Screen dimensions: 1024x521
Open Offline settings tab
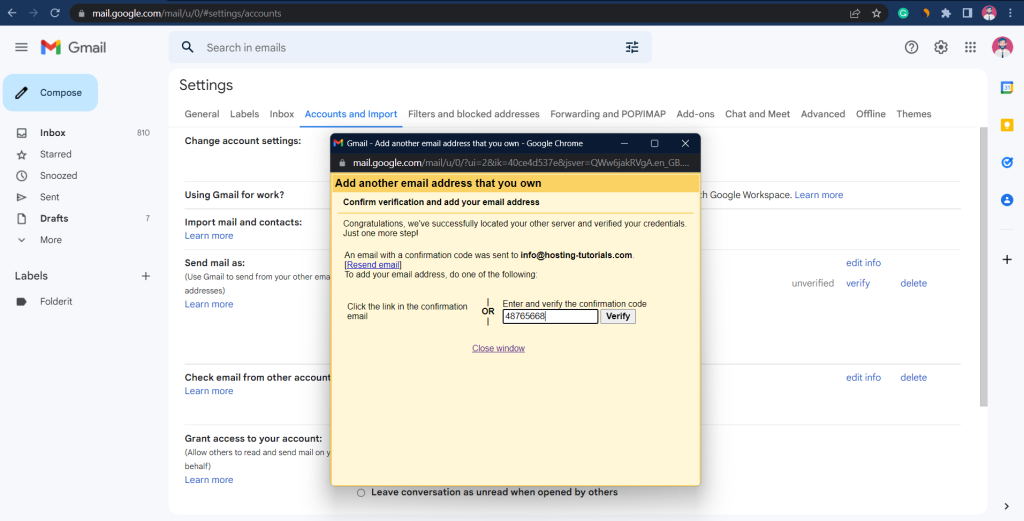tap(871, 114)
